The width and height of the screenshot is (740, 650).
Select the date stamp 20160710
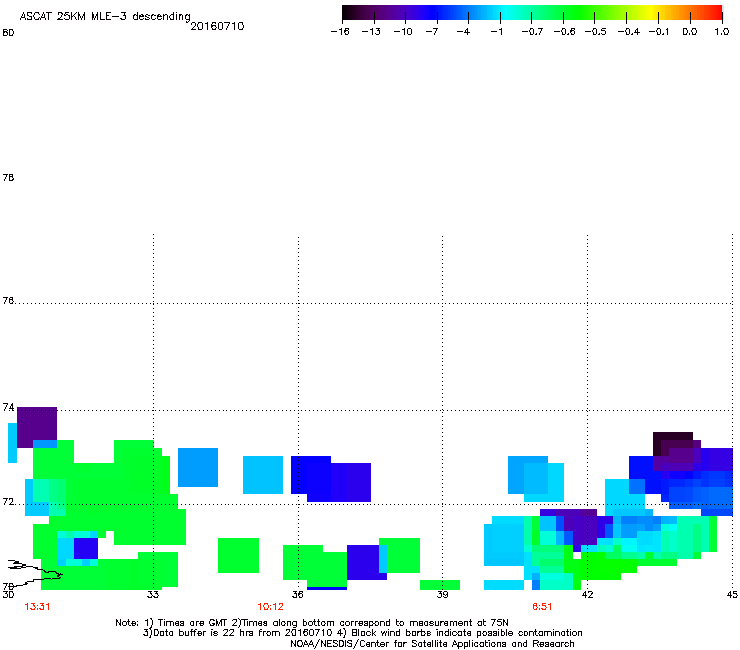pyautogui.click(x=217, y=26)
